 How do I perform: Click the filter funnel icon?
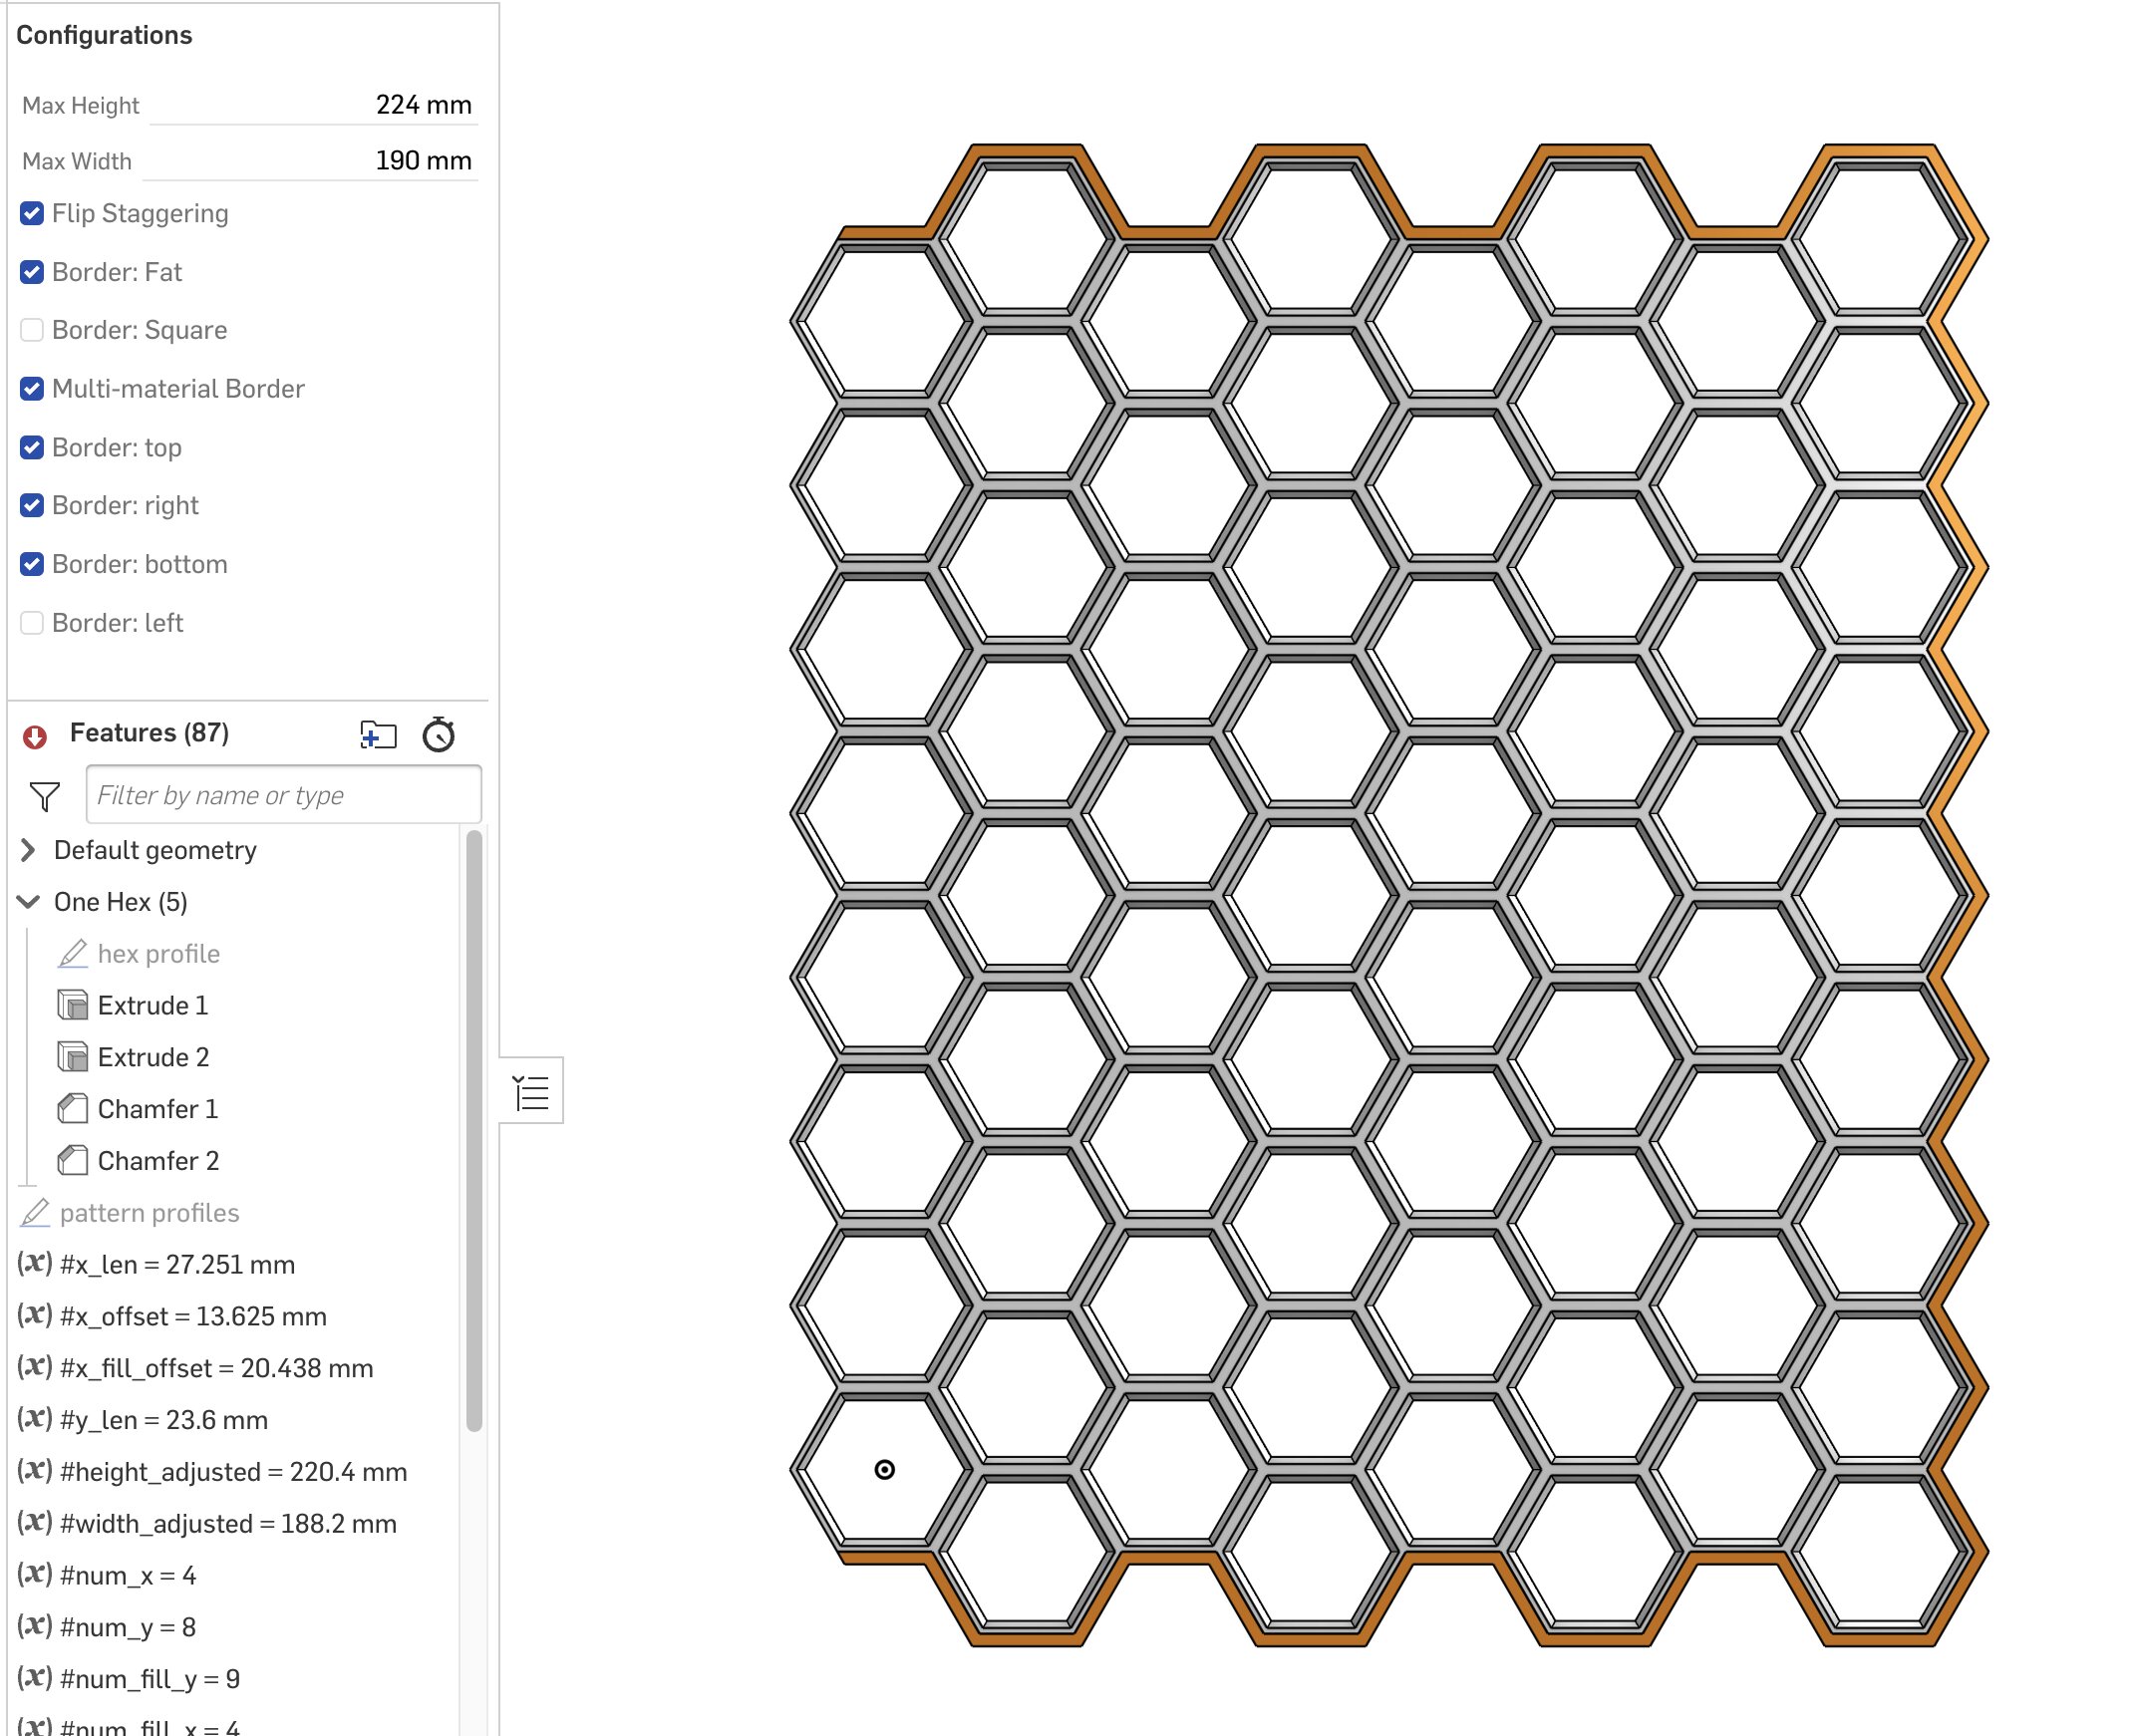tap(45, 796)
